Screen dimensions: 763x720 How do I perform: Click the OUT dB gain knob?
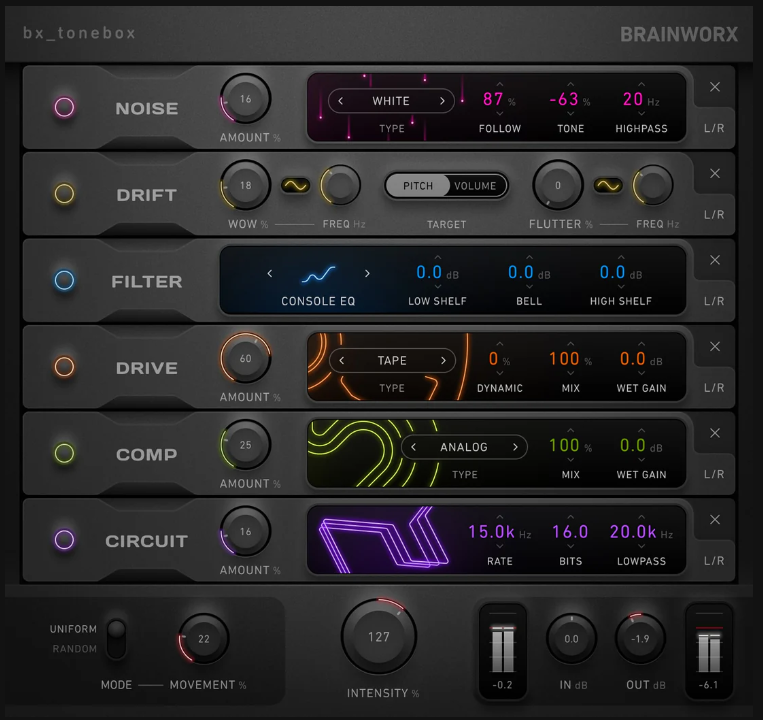(640, 639)
